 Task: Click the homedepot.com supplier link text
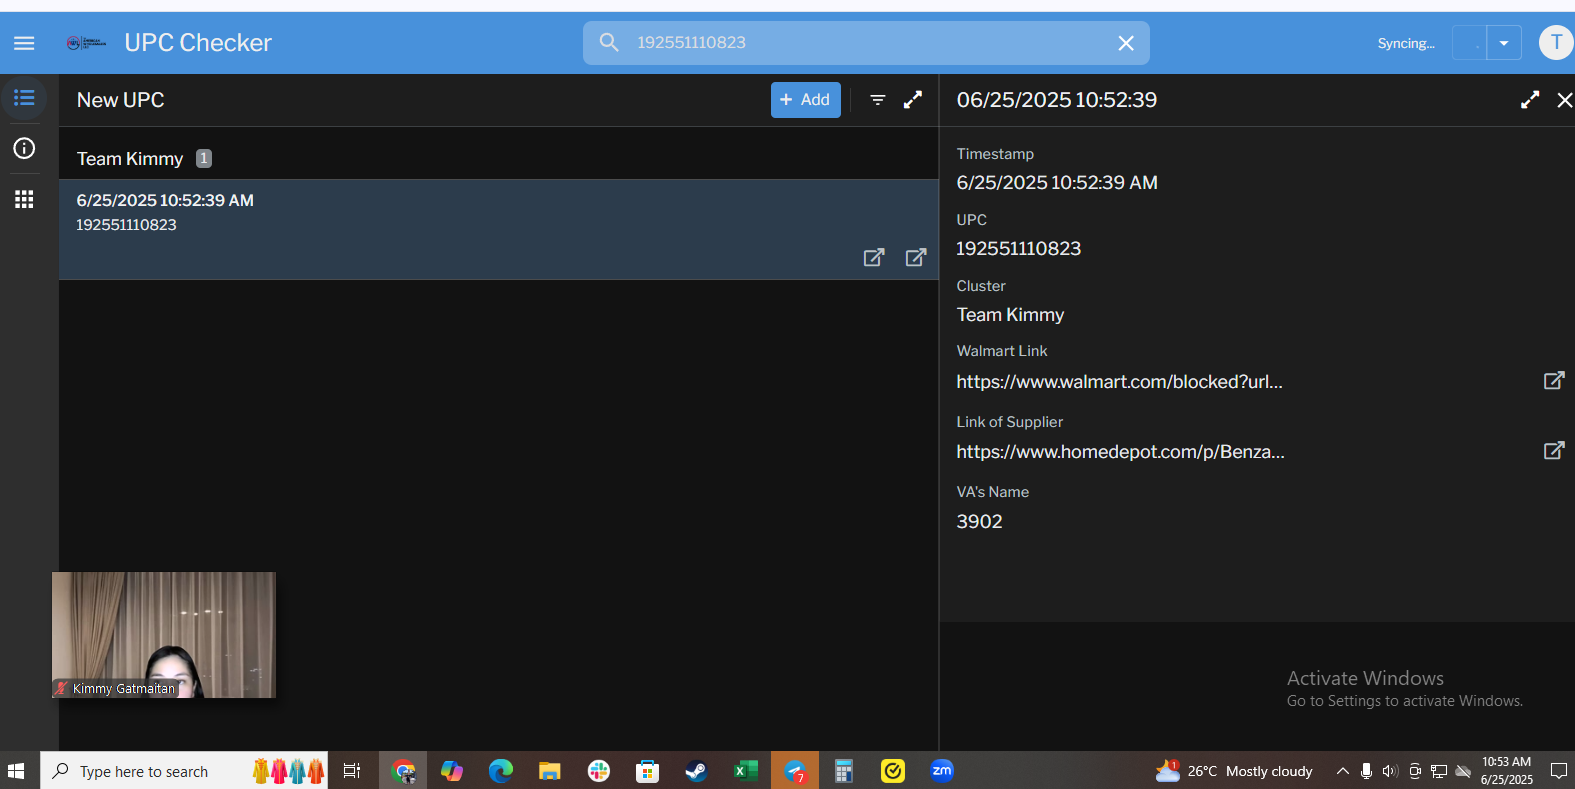pos(1120,452)
